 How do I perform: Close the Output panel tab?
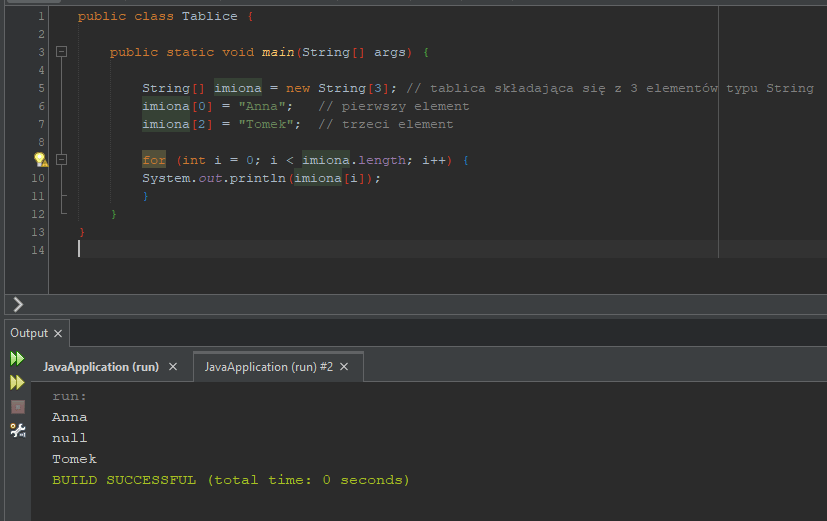[x=58, y=333]
